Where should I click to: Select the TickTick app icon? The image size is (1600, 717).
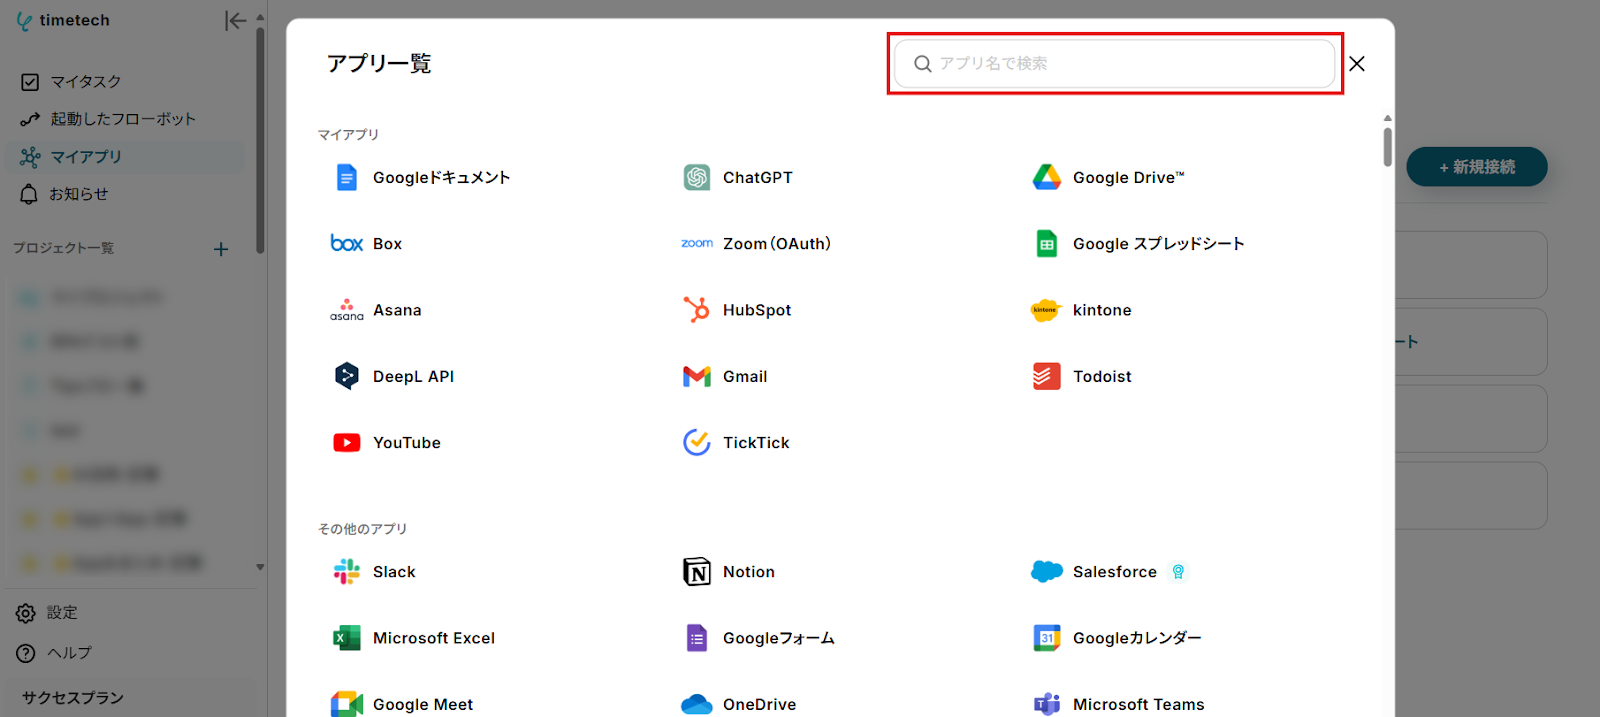pyautogui.click(x=697, y=443)
